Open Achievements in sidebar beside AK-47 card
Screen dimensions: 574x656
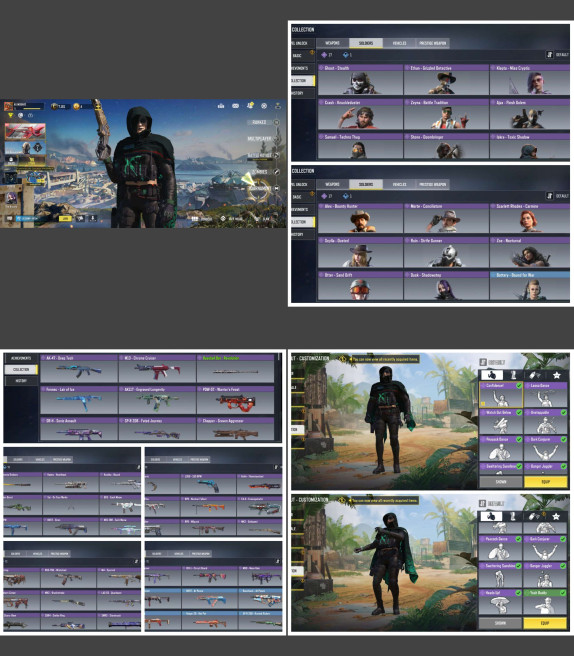click(21, 359)
